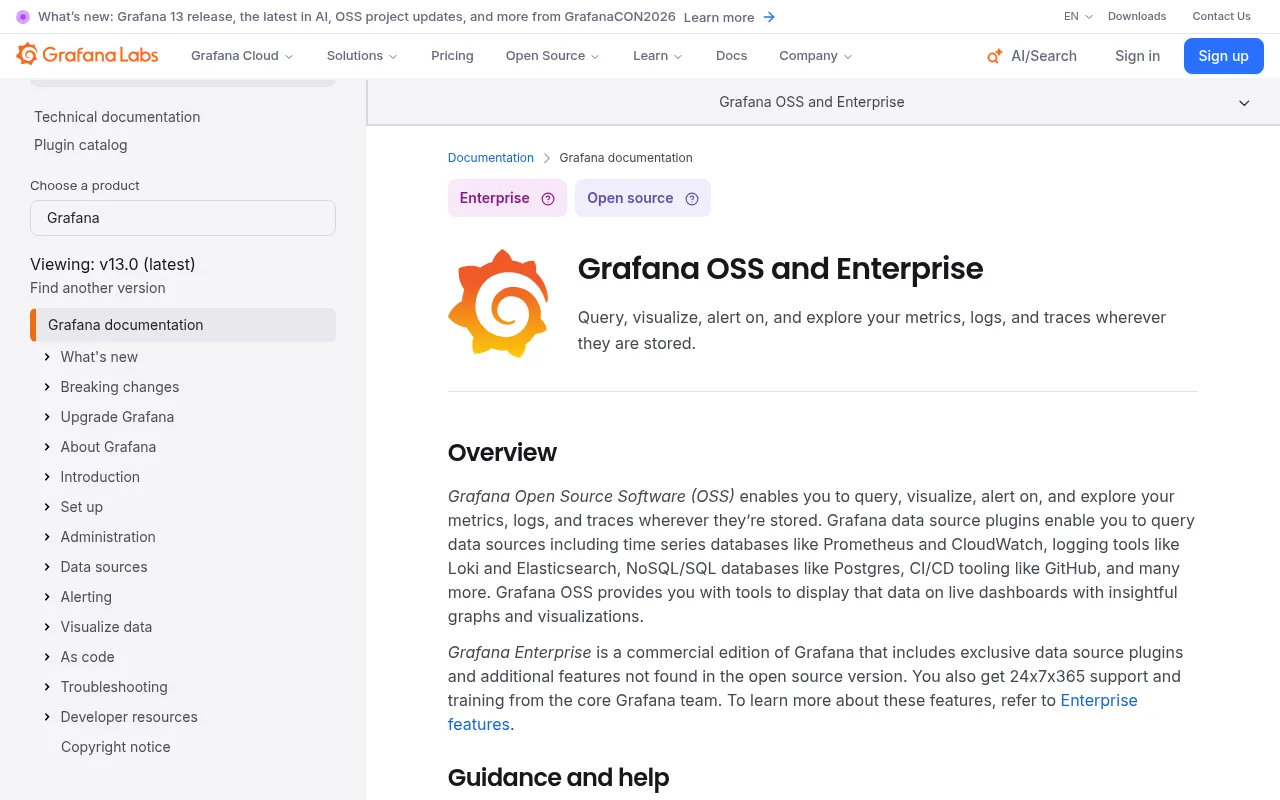
Task: Expand Grafana OSS and Enterprise header dropdown
Action: (x=1244, y=103)
